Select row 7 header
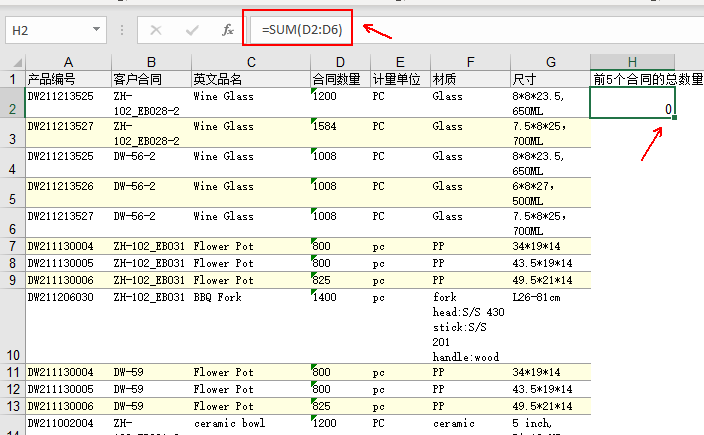This screenshot has width=704, height=435. [13, 246]
